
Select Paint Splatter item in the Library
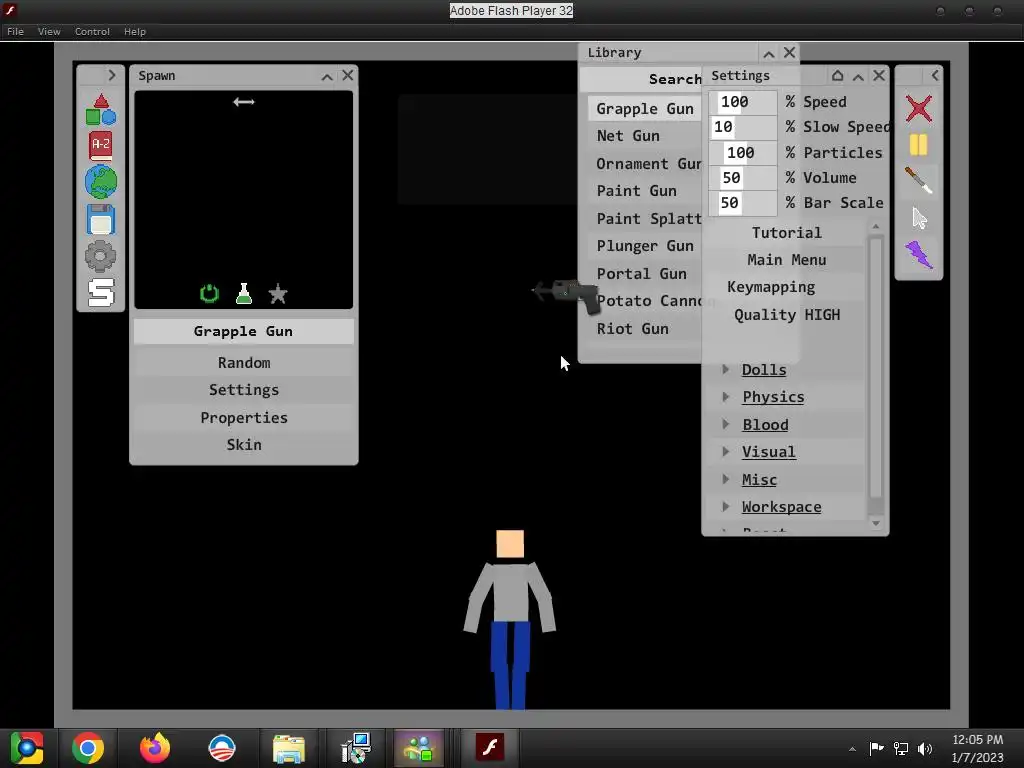(644, 219)
